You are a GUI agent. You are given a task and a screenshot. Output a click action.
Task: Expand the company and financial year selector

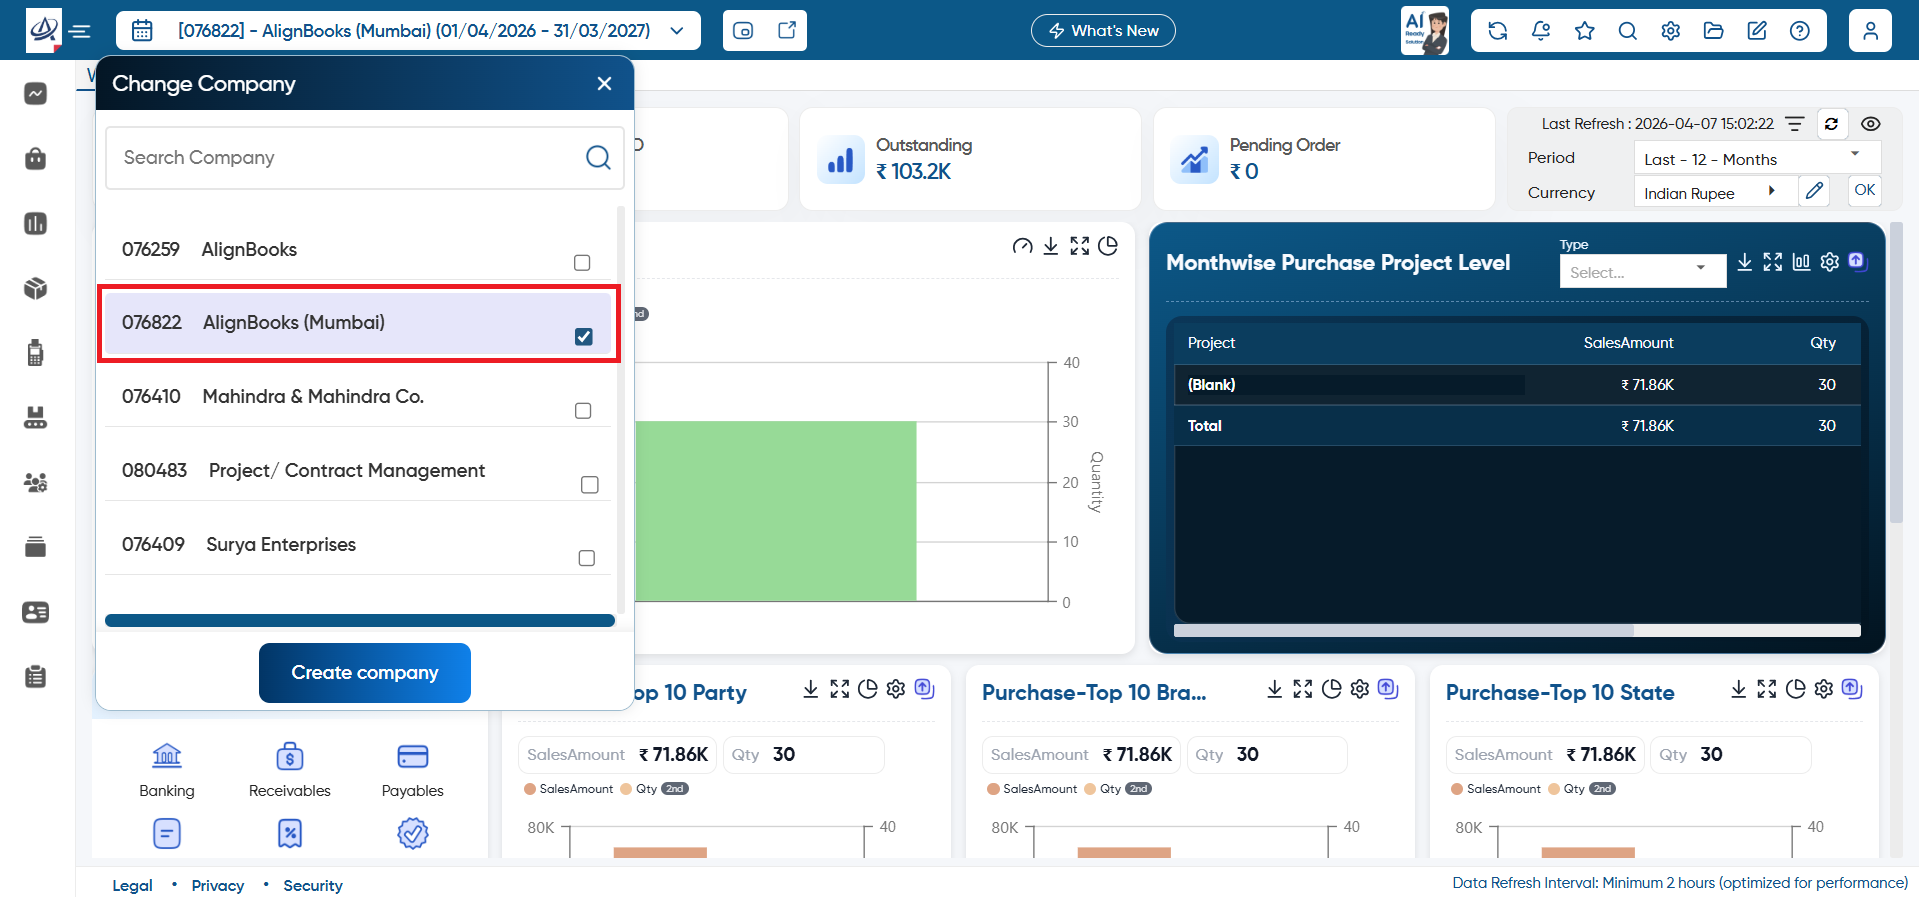pos(408,31)
